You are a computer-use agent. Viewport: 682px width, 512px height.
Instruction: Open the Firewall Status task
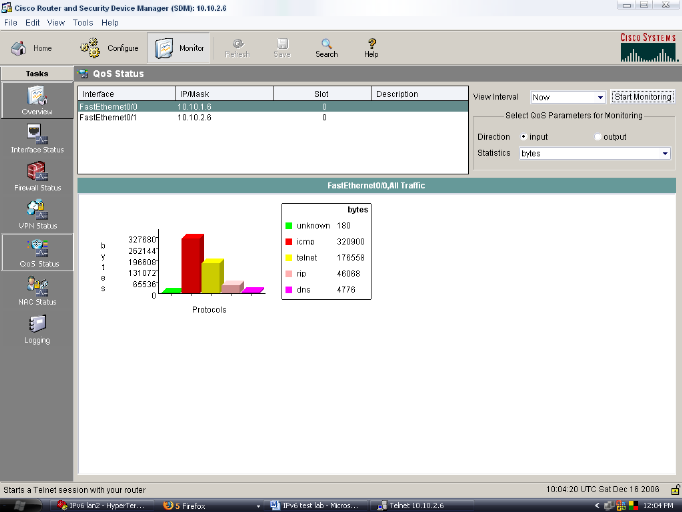pos(37,172)
